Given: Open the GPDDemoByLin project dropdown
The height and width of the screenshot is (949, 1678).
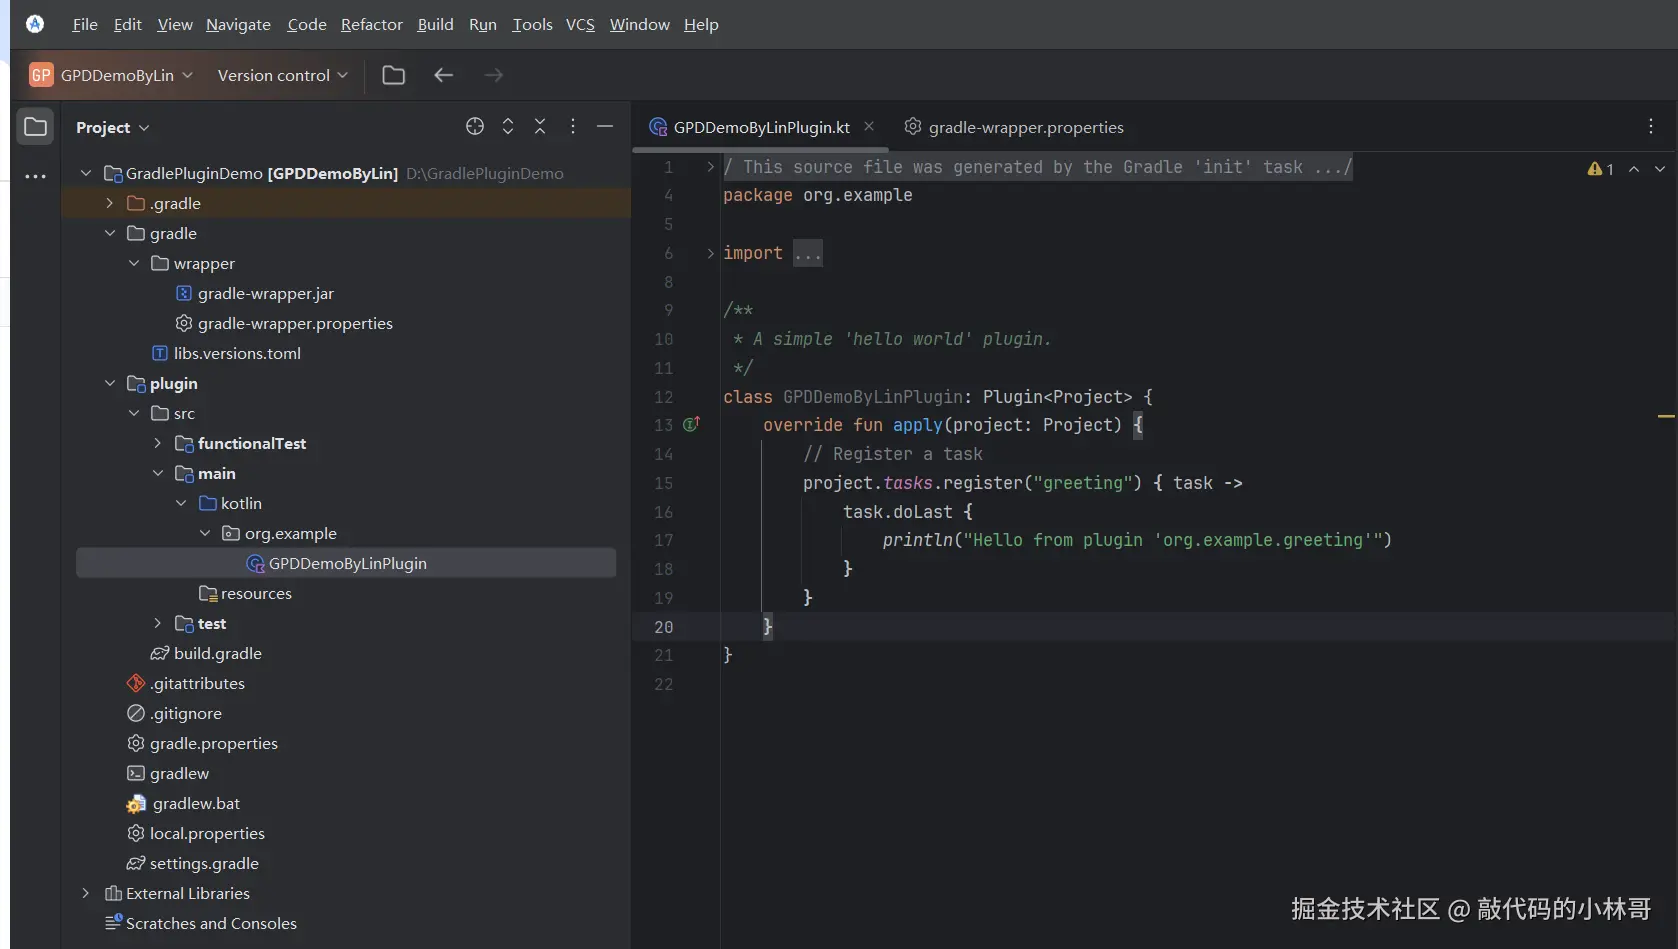Looking at the screenshot, I should point(112,75).
